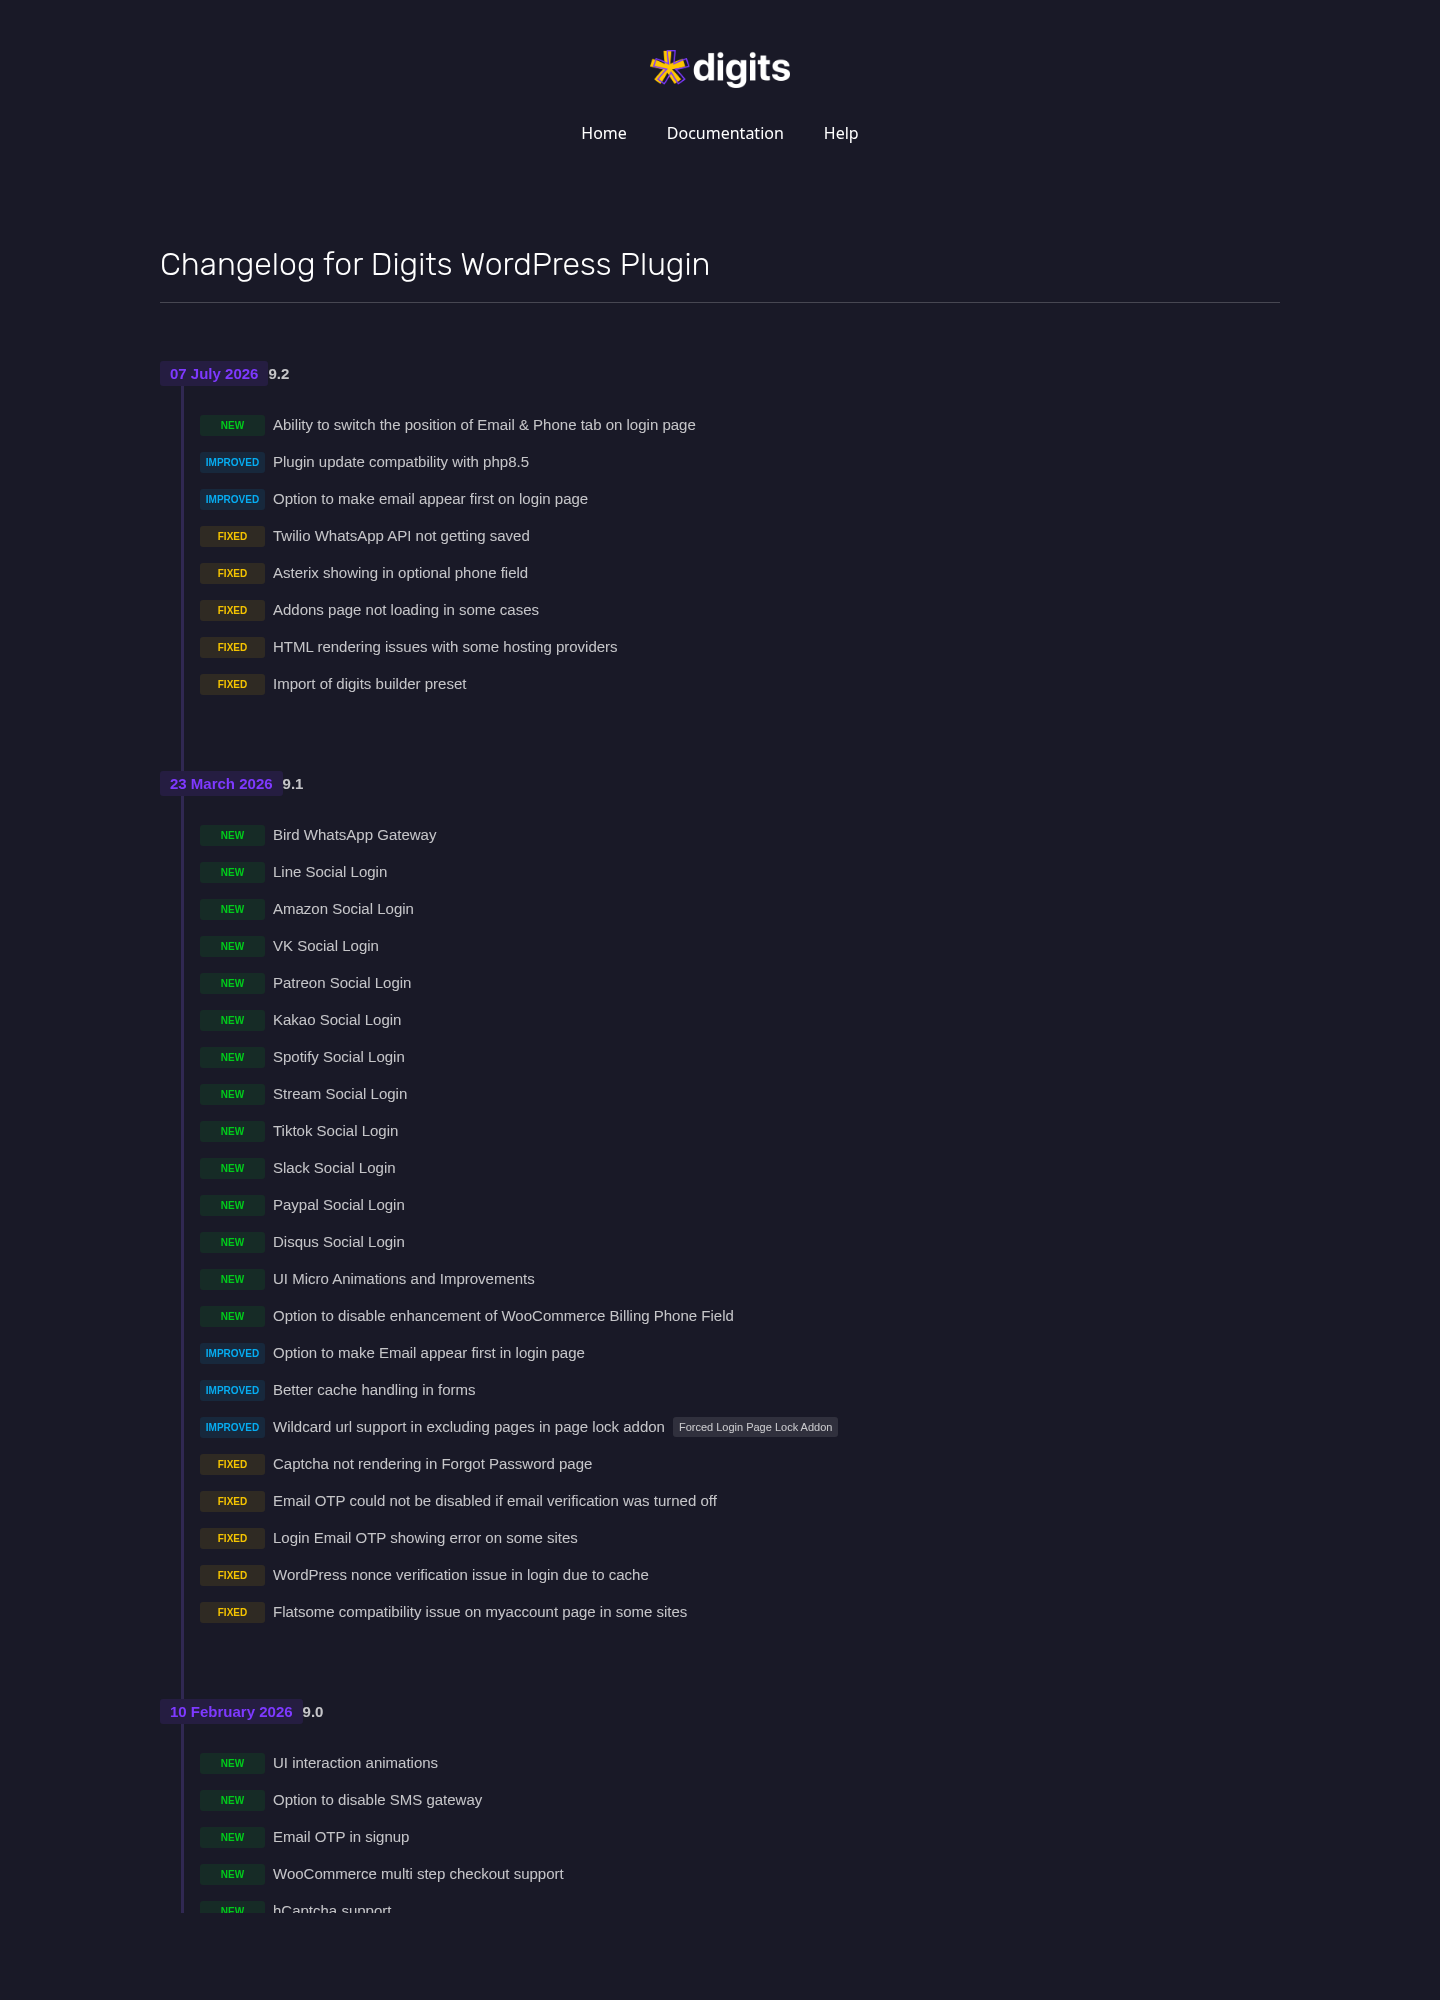Click FIXED badge beside Twilio WhatsApp API entry
This screenshot has width=1440, height=2000.
(232, 536)
